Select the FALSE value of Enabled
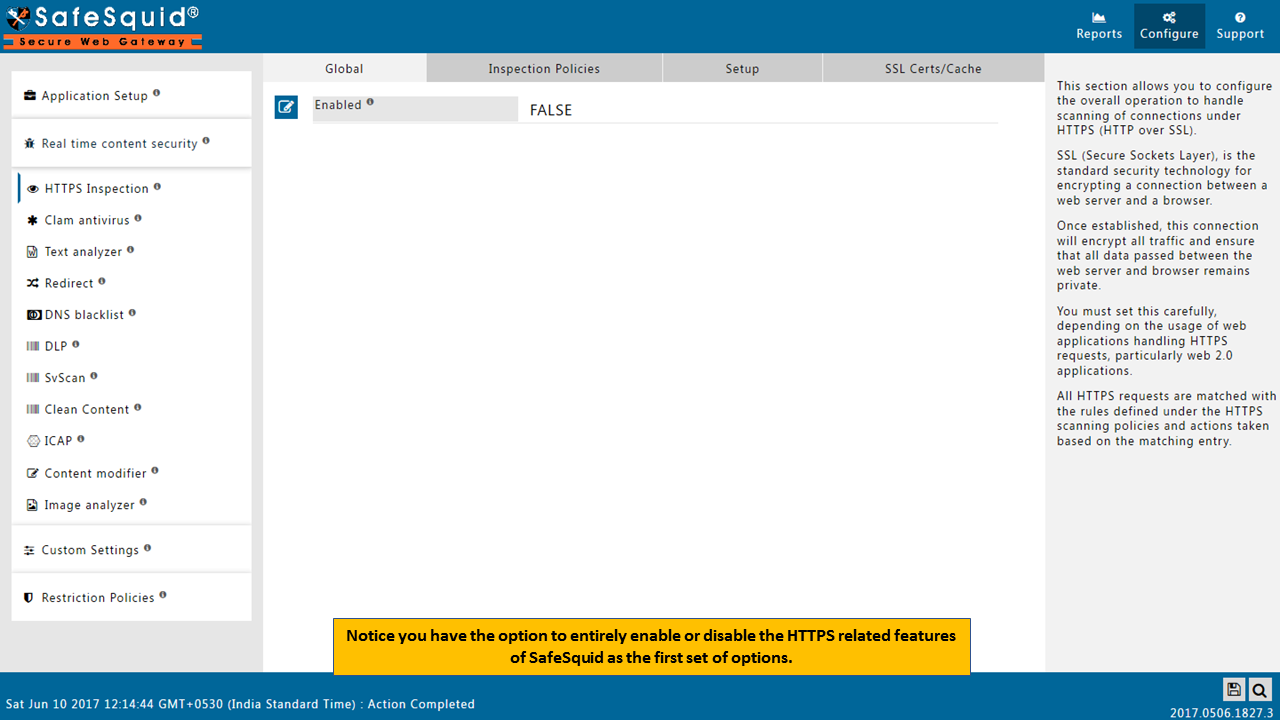The image size is (1280, 720). tap(551, 110)
